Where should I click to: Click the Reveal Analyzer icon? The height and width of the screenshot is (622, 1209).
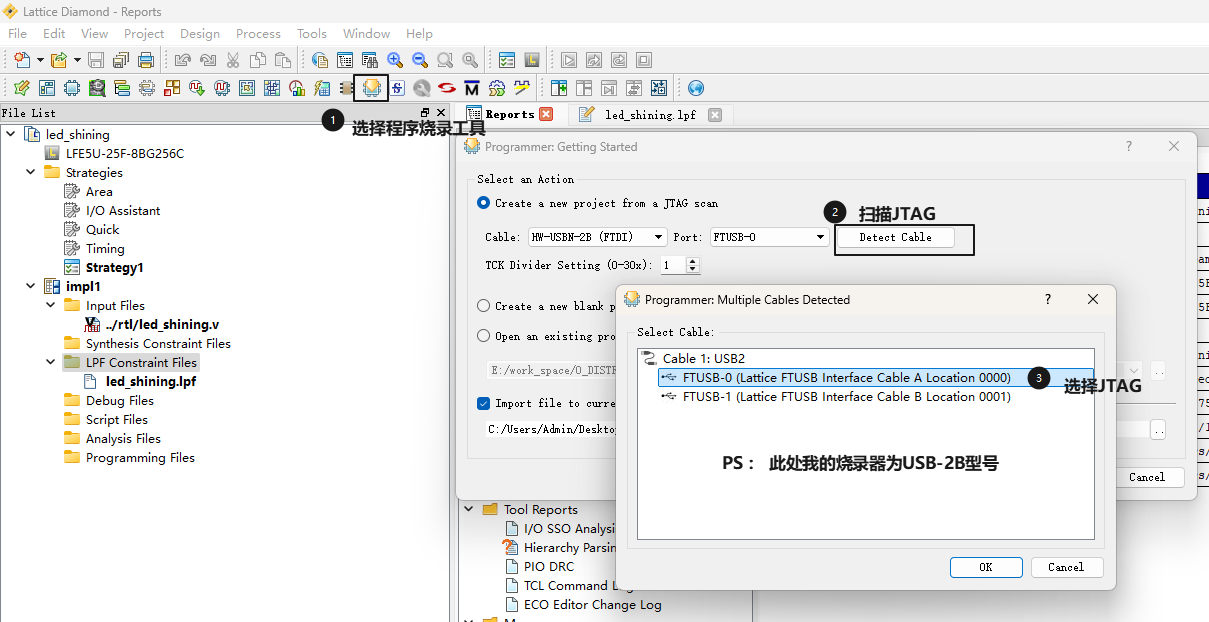tap(221, 88)
